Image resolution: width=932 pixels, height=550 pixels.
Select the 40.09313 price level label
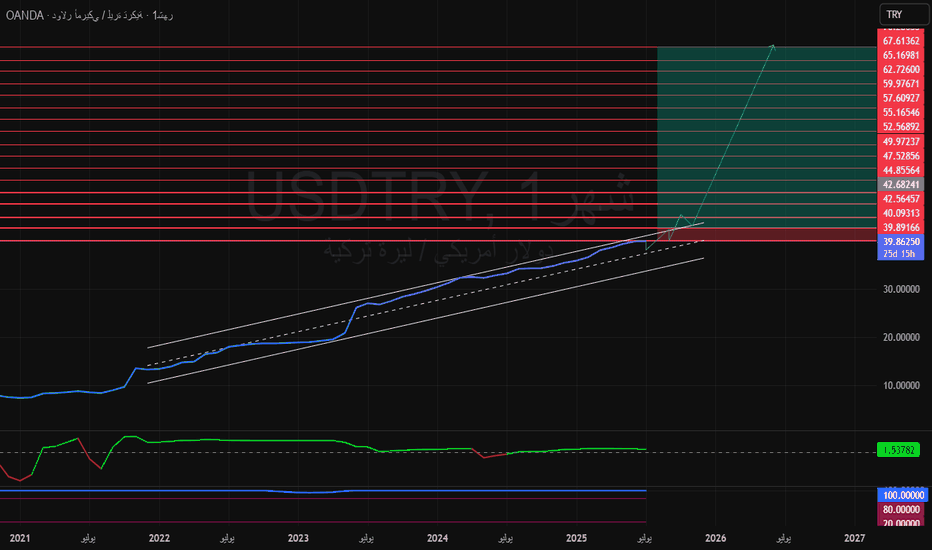click(900, 213)
